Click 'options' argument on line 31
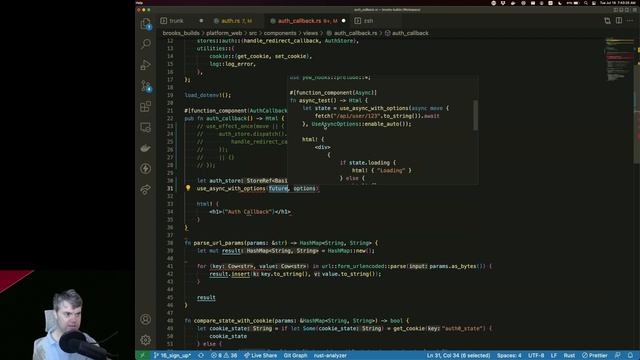This screenshot has height=360, width=640. [x=304, y=188]
